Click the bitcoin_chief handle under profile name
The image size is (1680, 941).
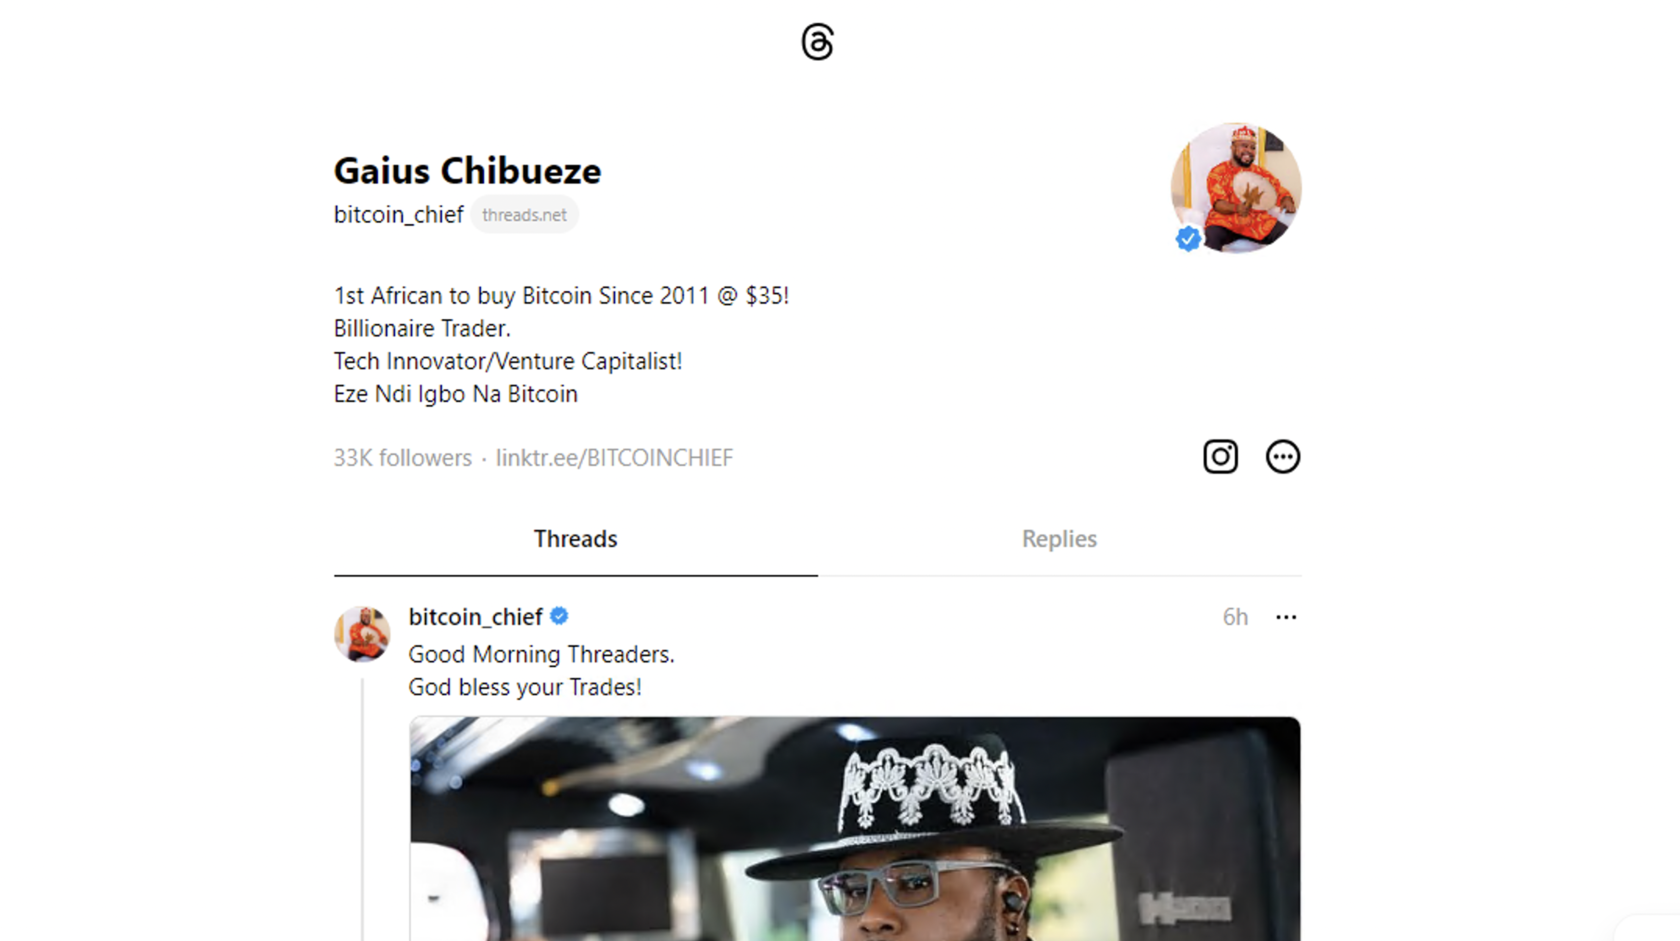click(398, 215)
